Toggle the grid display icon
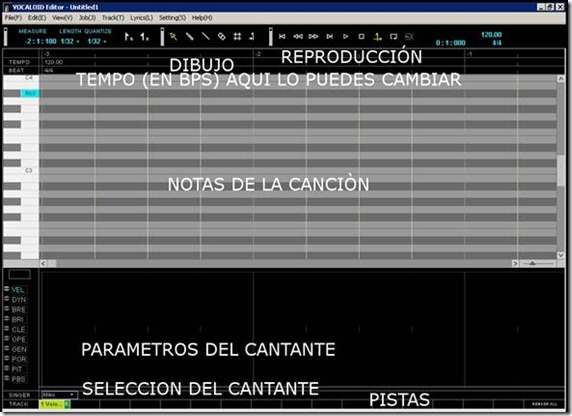The width and height of the screenshot is (572, 416). click(237, 36)
